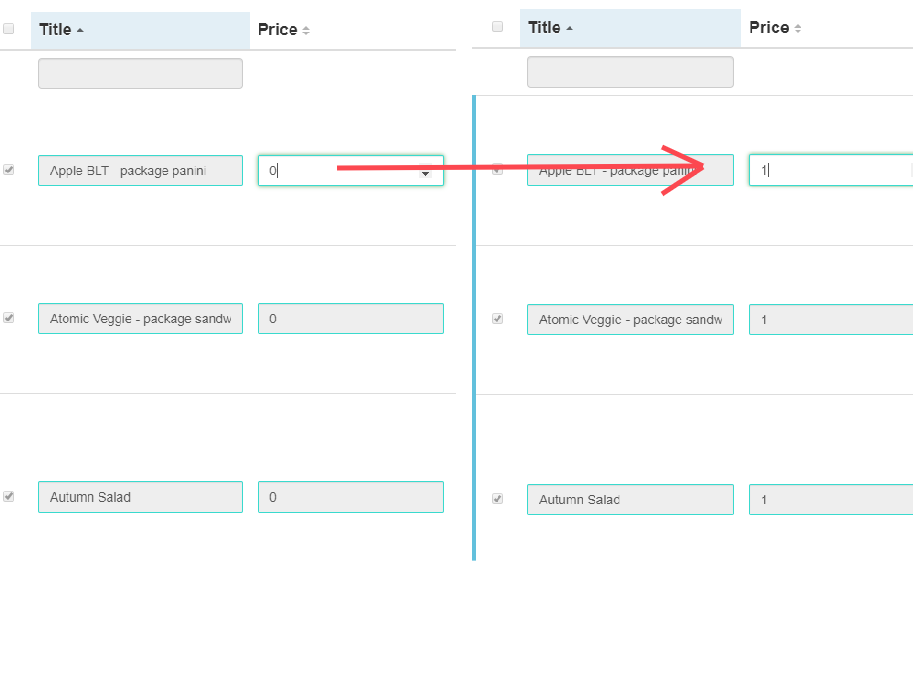This screenshot has height=691, width=913.
Task: Sort by Price in right table
Action: 775,28
